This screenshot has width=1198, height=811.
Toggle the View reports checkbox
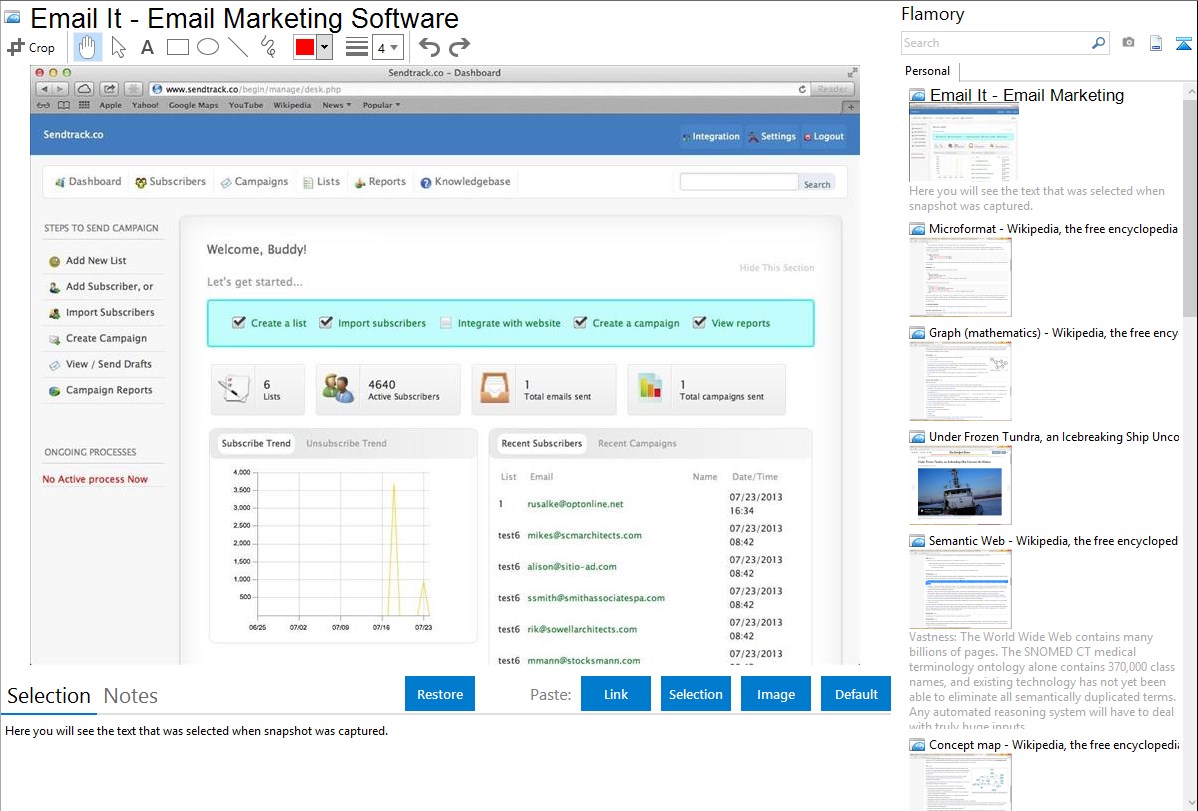pyautogui.click(x=699, y=323)
